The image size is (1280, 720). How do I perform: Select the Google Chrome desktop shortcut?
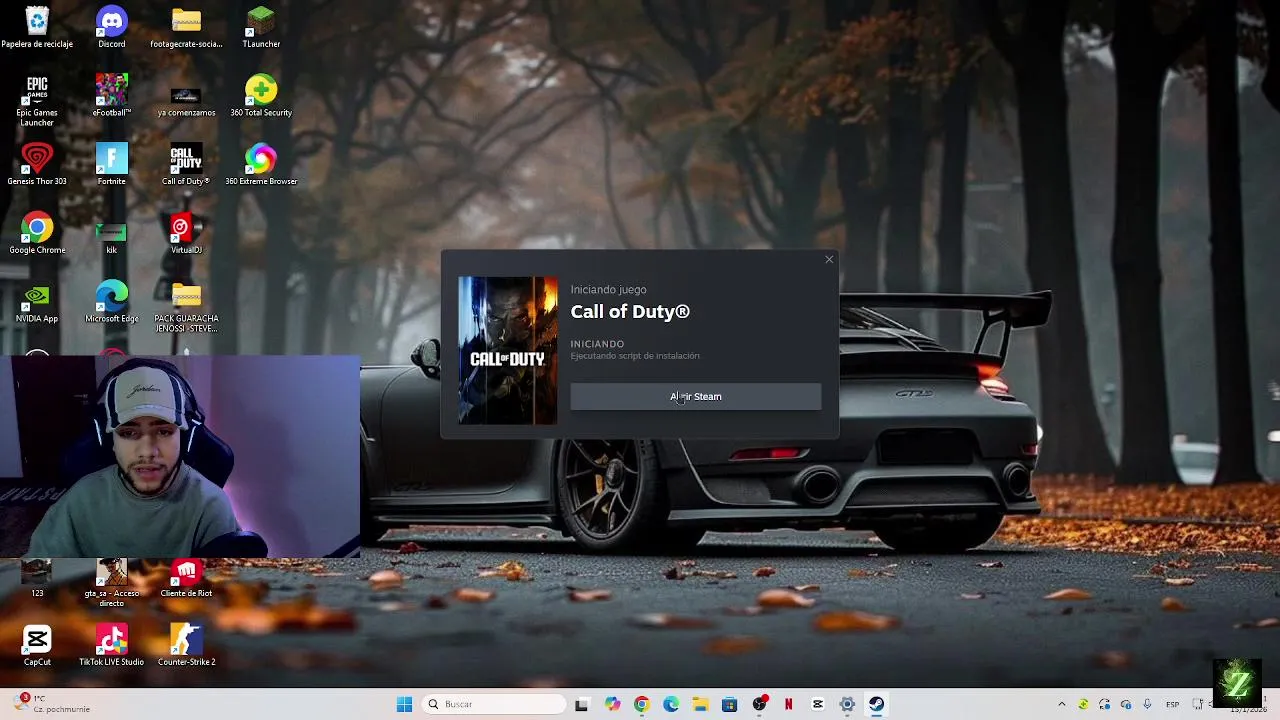[x=37, y=234]
